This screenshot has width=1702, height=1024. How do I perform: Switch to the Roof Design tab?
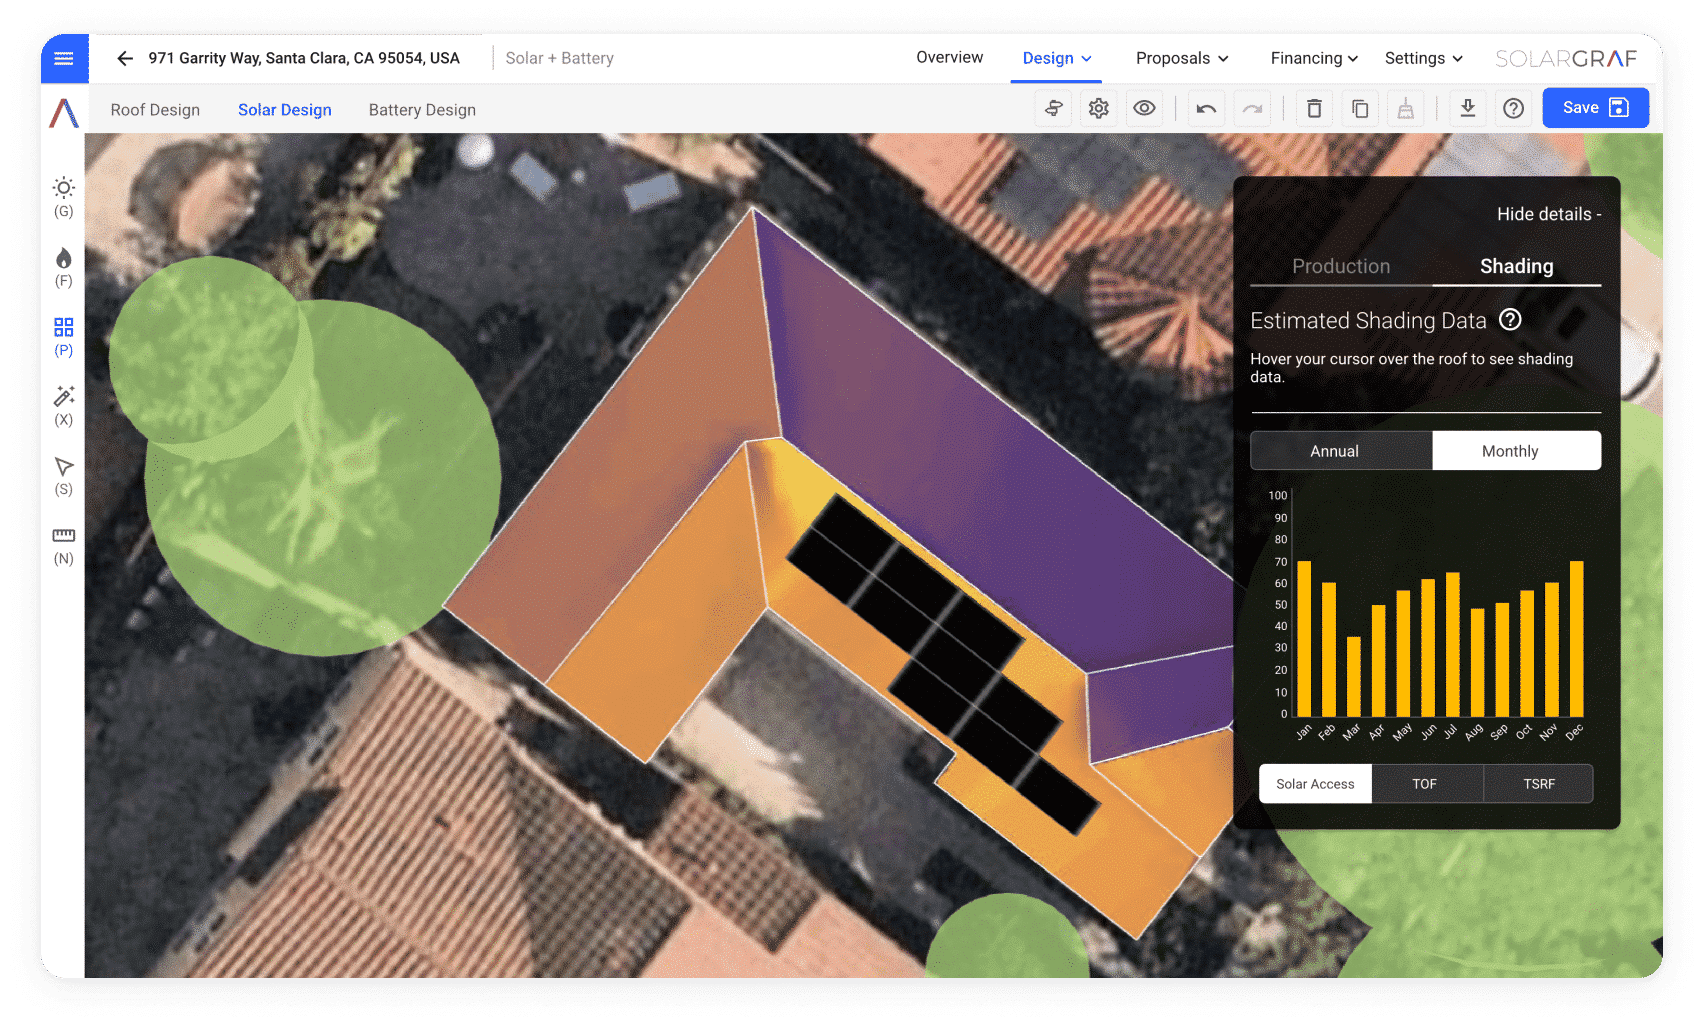155,110
